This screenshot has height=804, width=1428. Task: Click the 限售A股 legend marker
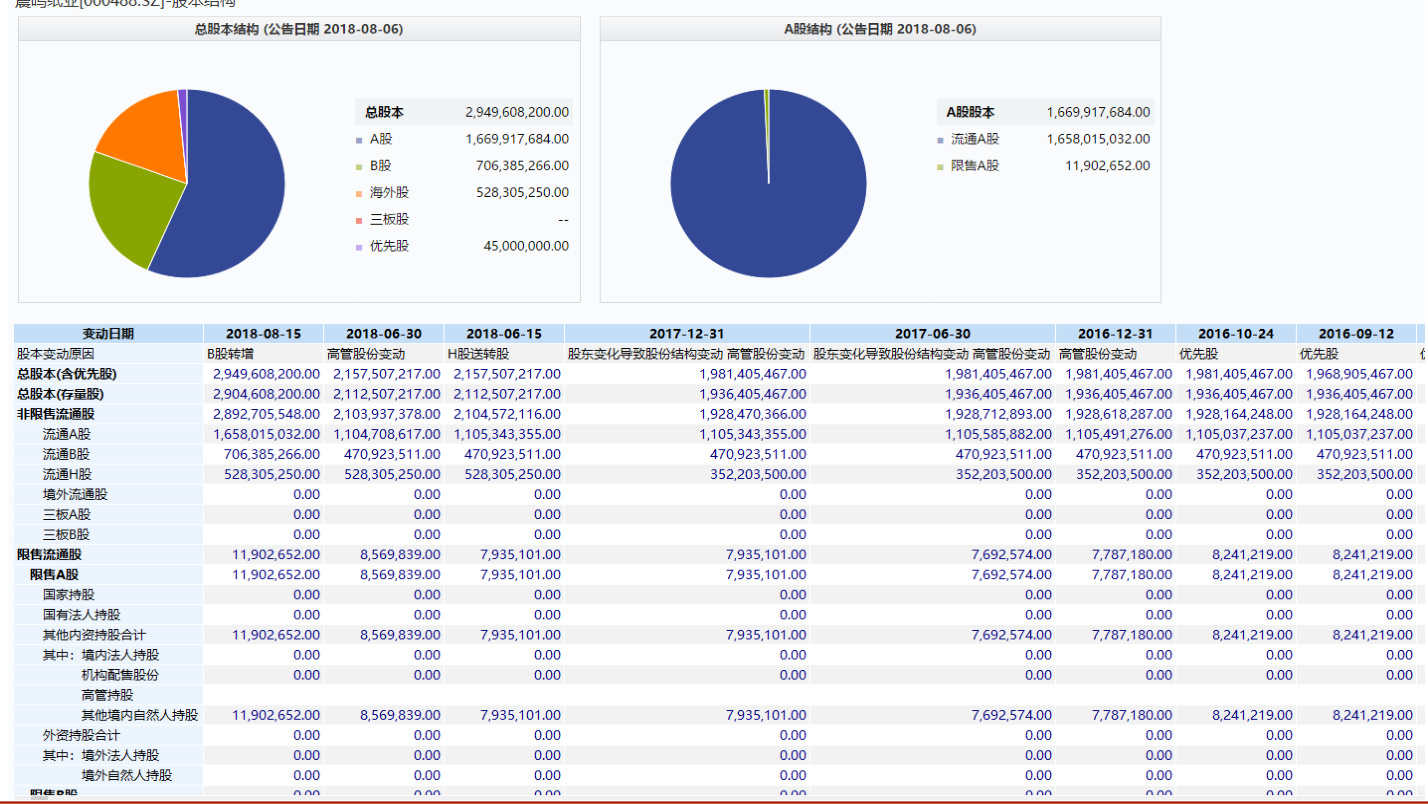(940, 167)
